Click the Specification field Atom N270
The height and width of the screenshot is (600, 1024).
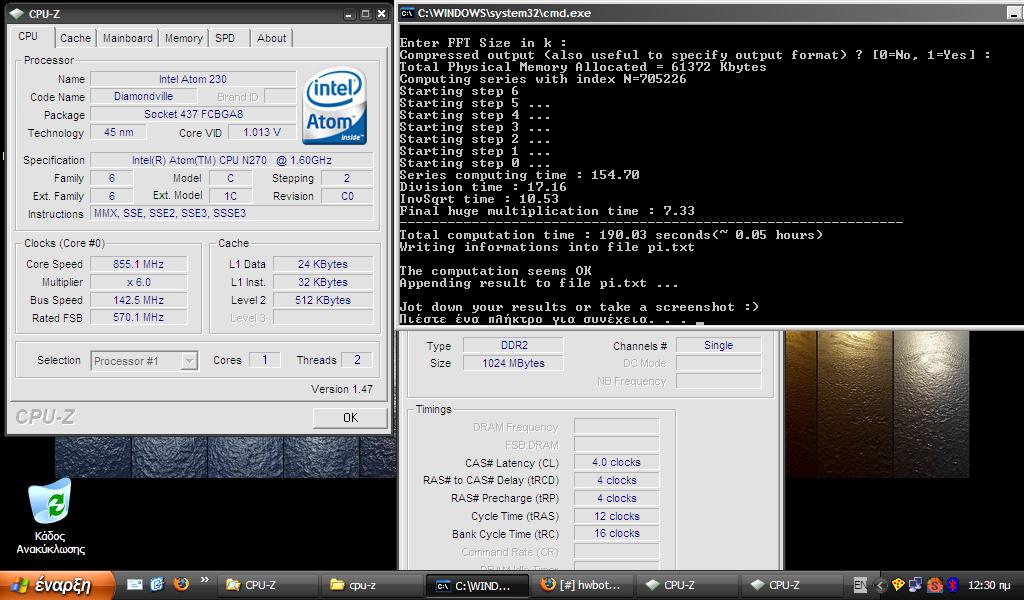[232, 160]
